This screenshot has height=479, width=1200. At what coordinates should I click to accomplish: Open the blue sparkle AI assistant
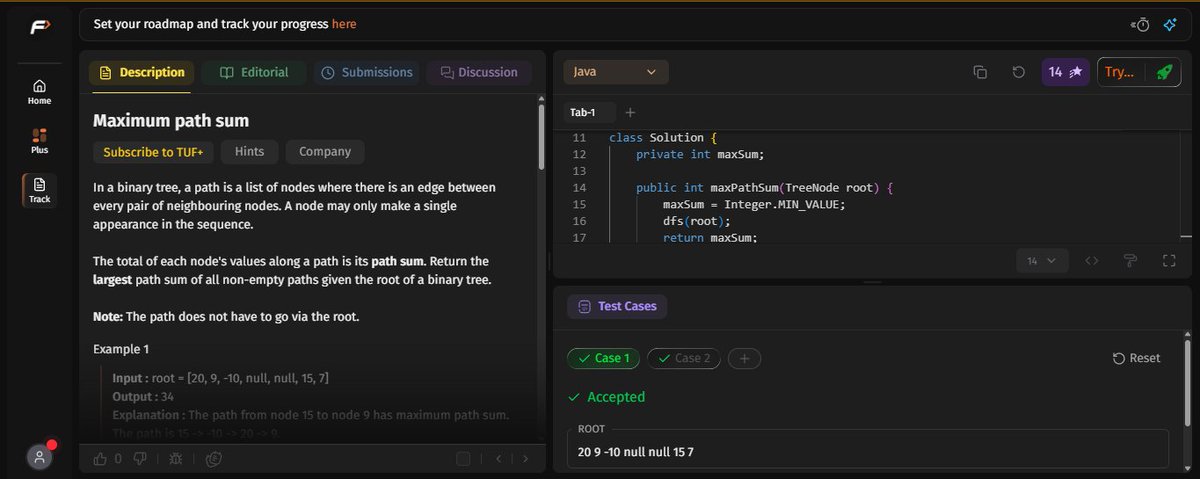tap(1169, 24)
